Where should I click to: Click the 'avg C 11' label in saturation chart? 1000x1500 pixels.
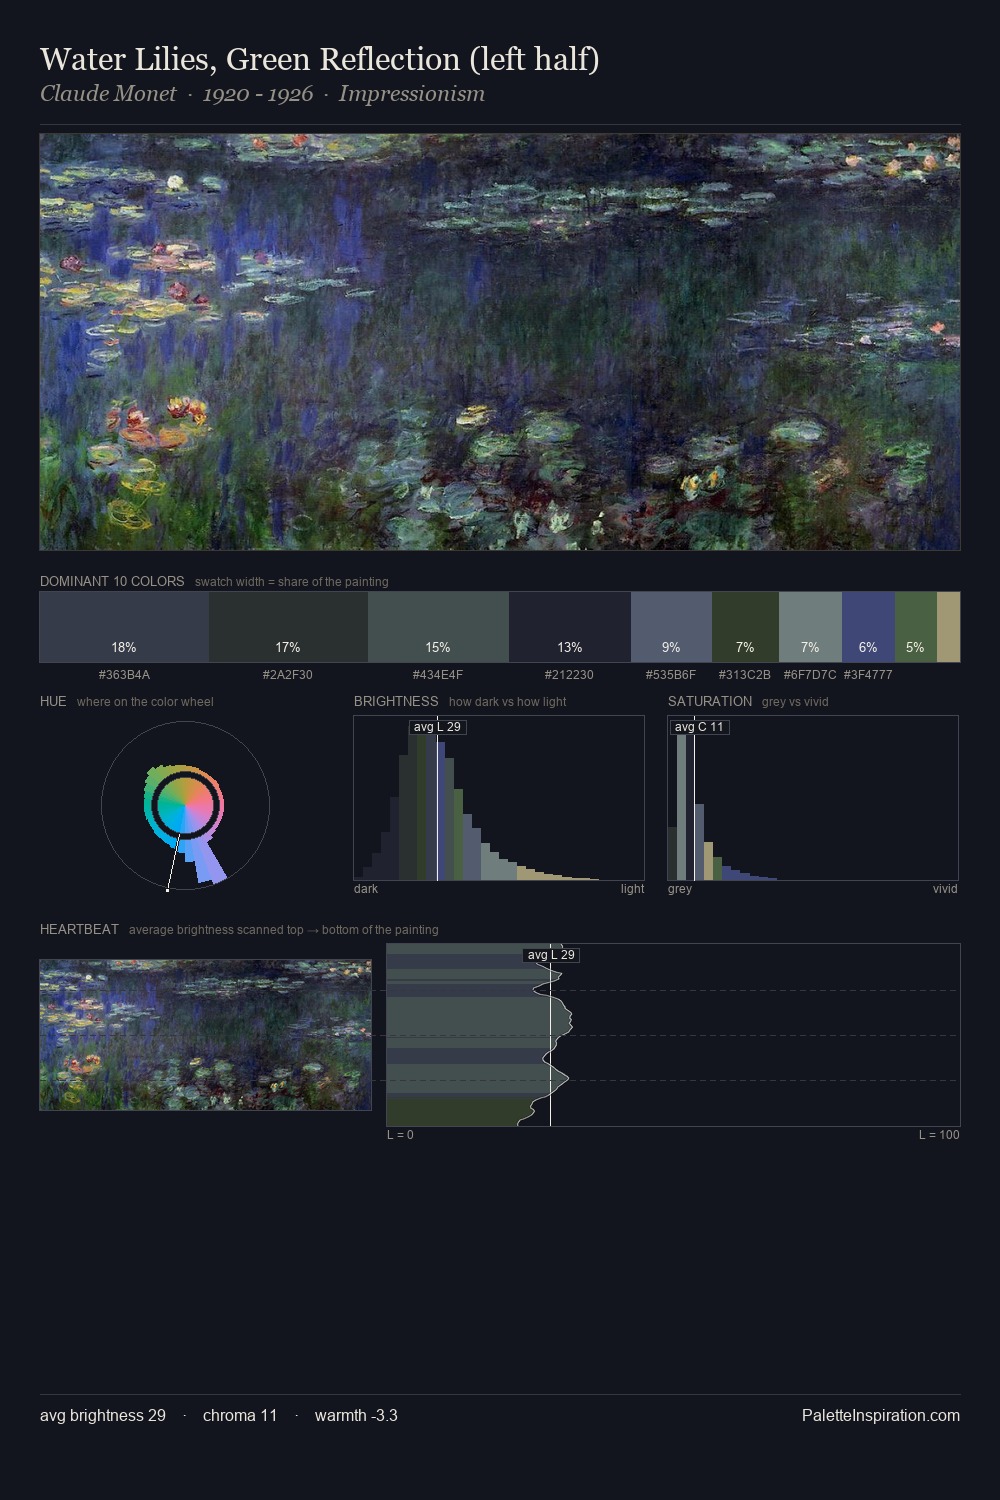699,727
